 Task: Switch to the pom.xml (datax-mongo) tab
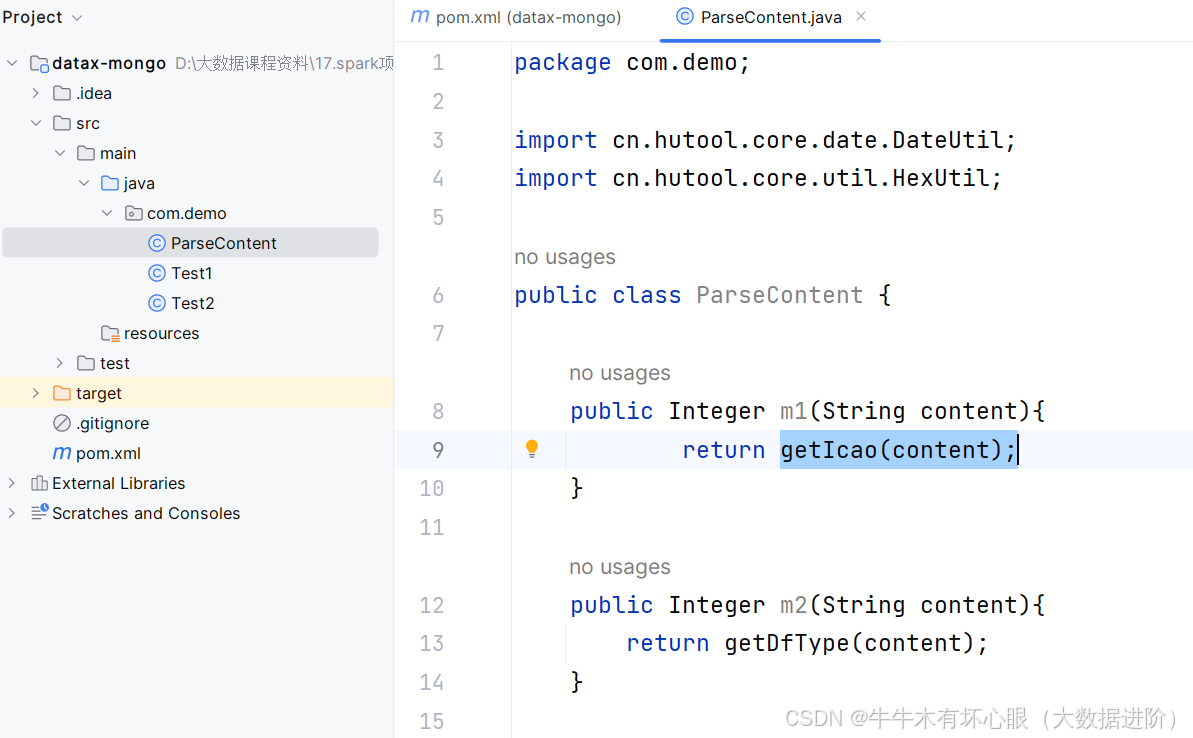(x=516, y=17)
